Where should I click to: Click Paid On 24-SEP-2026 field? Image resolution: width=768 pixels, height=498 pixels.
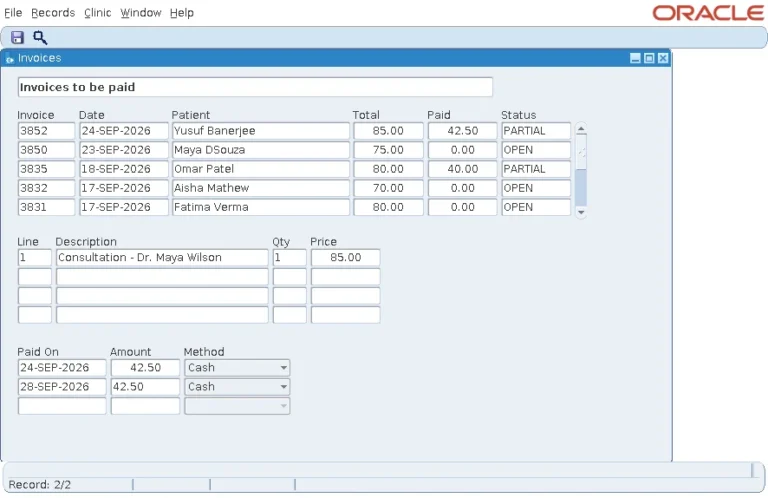pos(62,368)
